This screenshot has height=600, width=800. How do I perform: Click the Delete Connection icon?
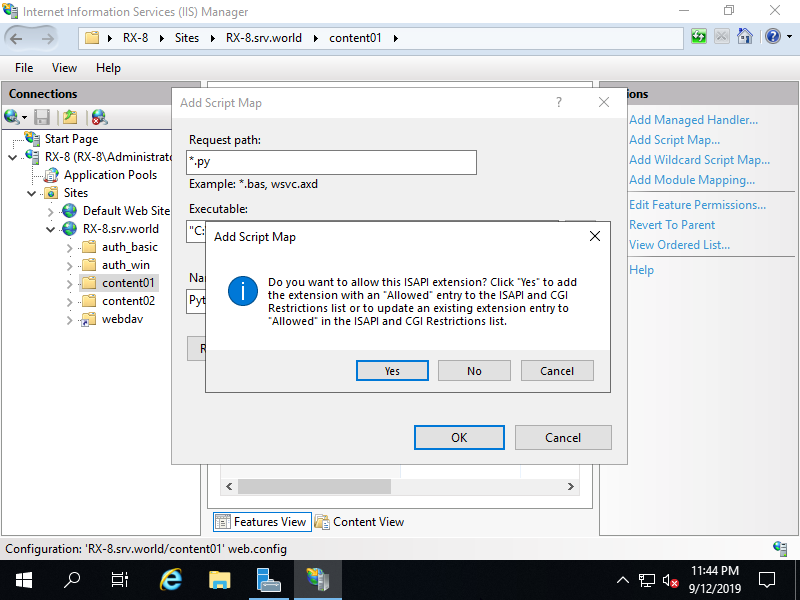(99, 117)
